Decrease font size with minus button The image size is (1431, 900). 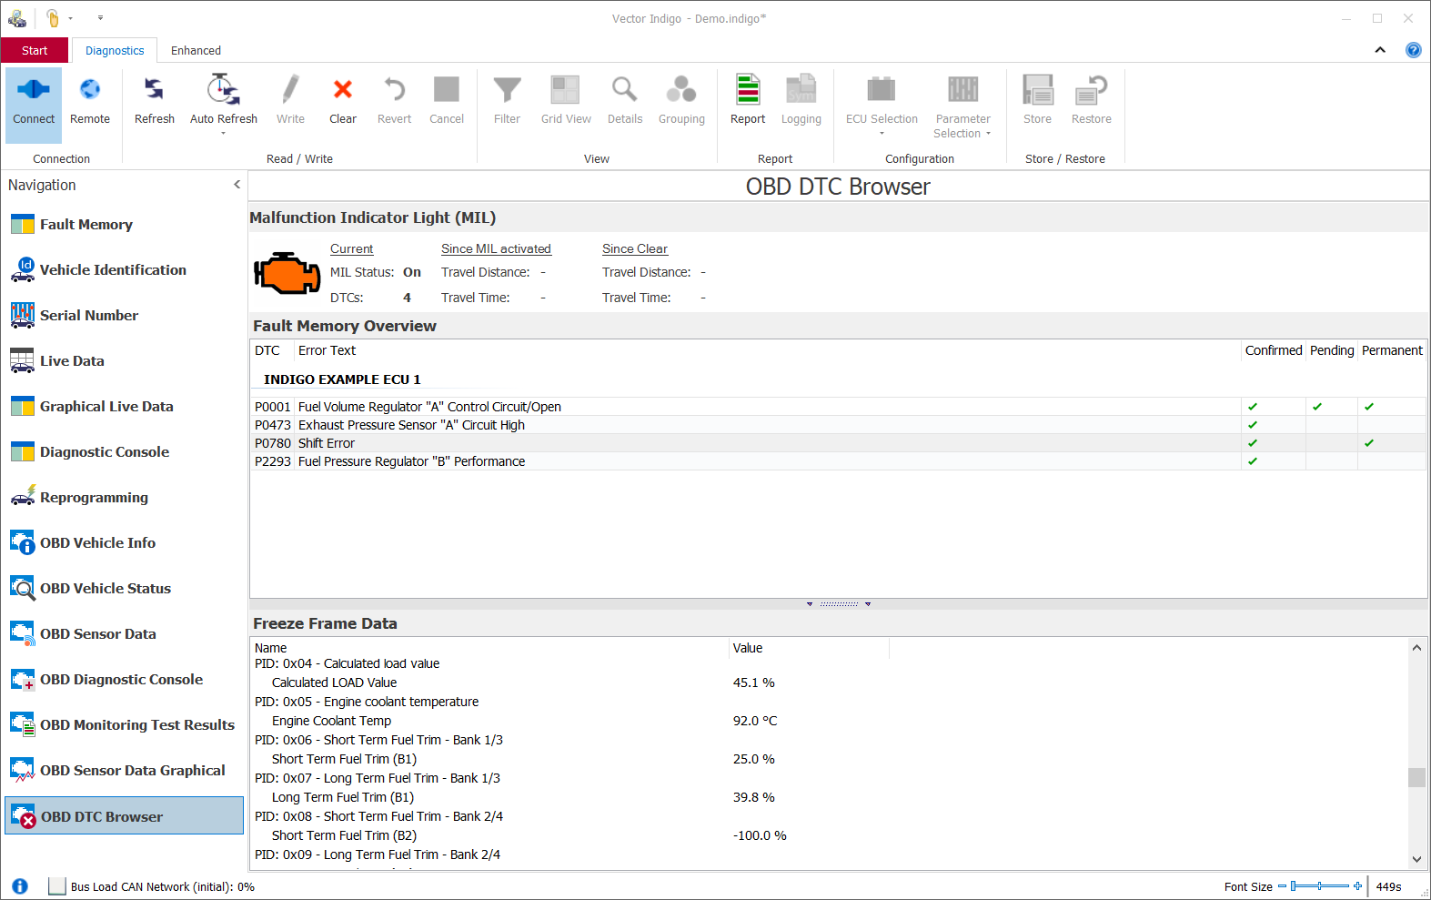click(x=1282, y=886)
